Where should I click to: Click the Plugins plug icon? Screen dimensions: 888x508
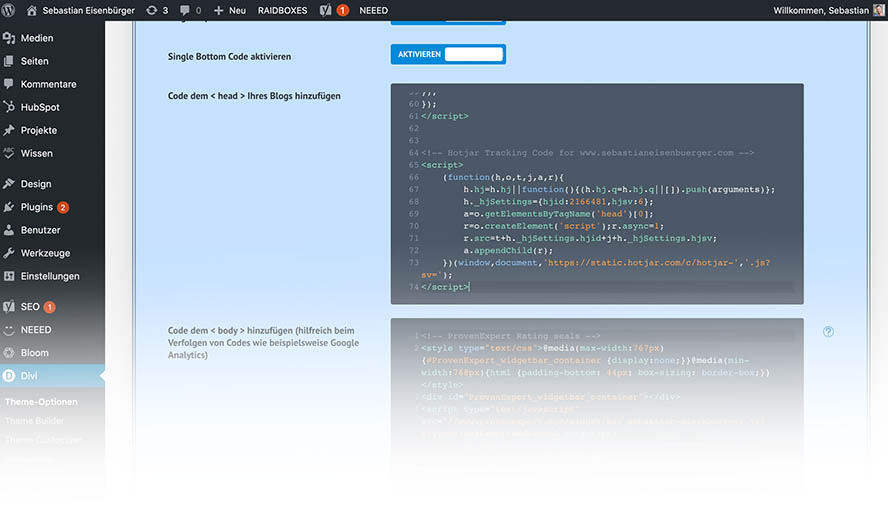(8, 207)
